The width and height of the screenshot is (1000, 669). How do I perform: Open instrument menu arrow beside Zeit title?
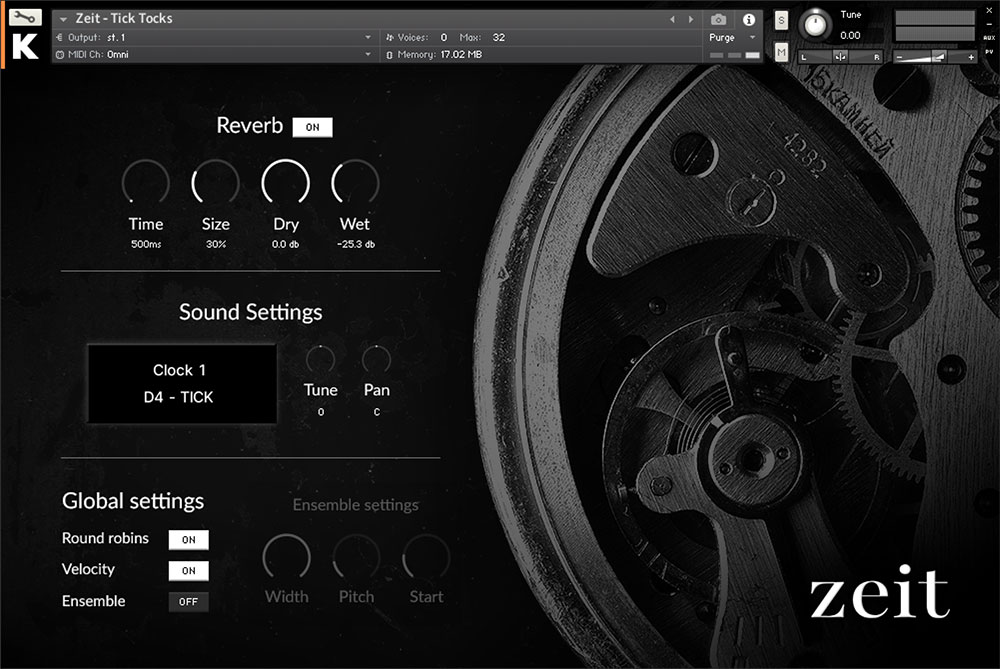click(x=64, y=19)
